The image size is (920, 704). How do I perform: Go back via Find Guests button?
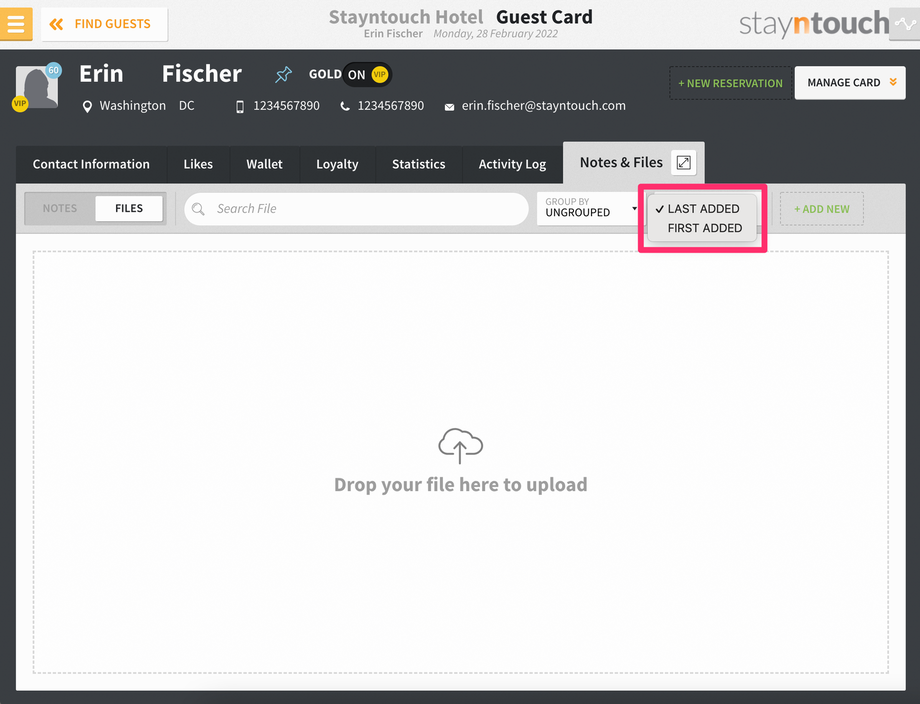(x=104, y=24)
